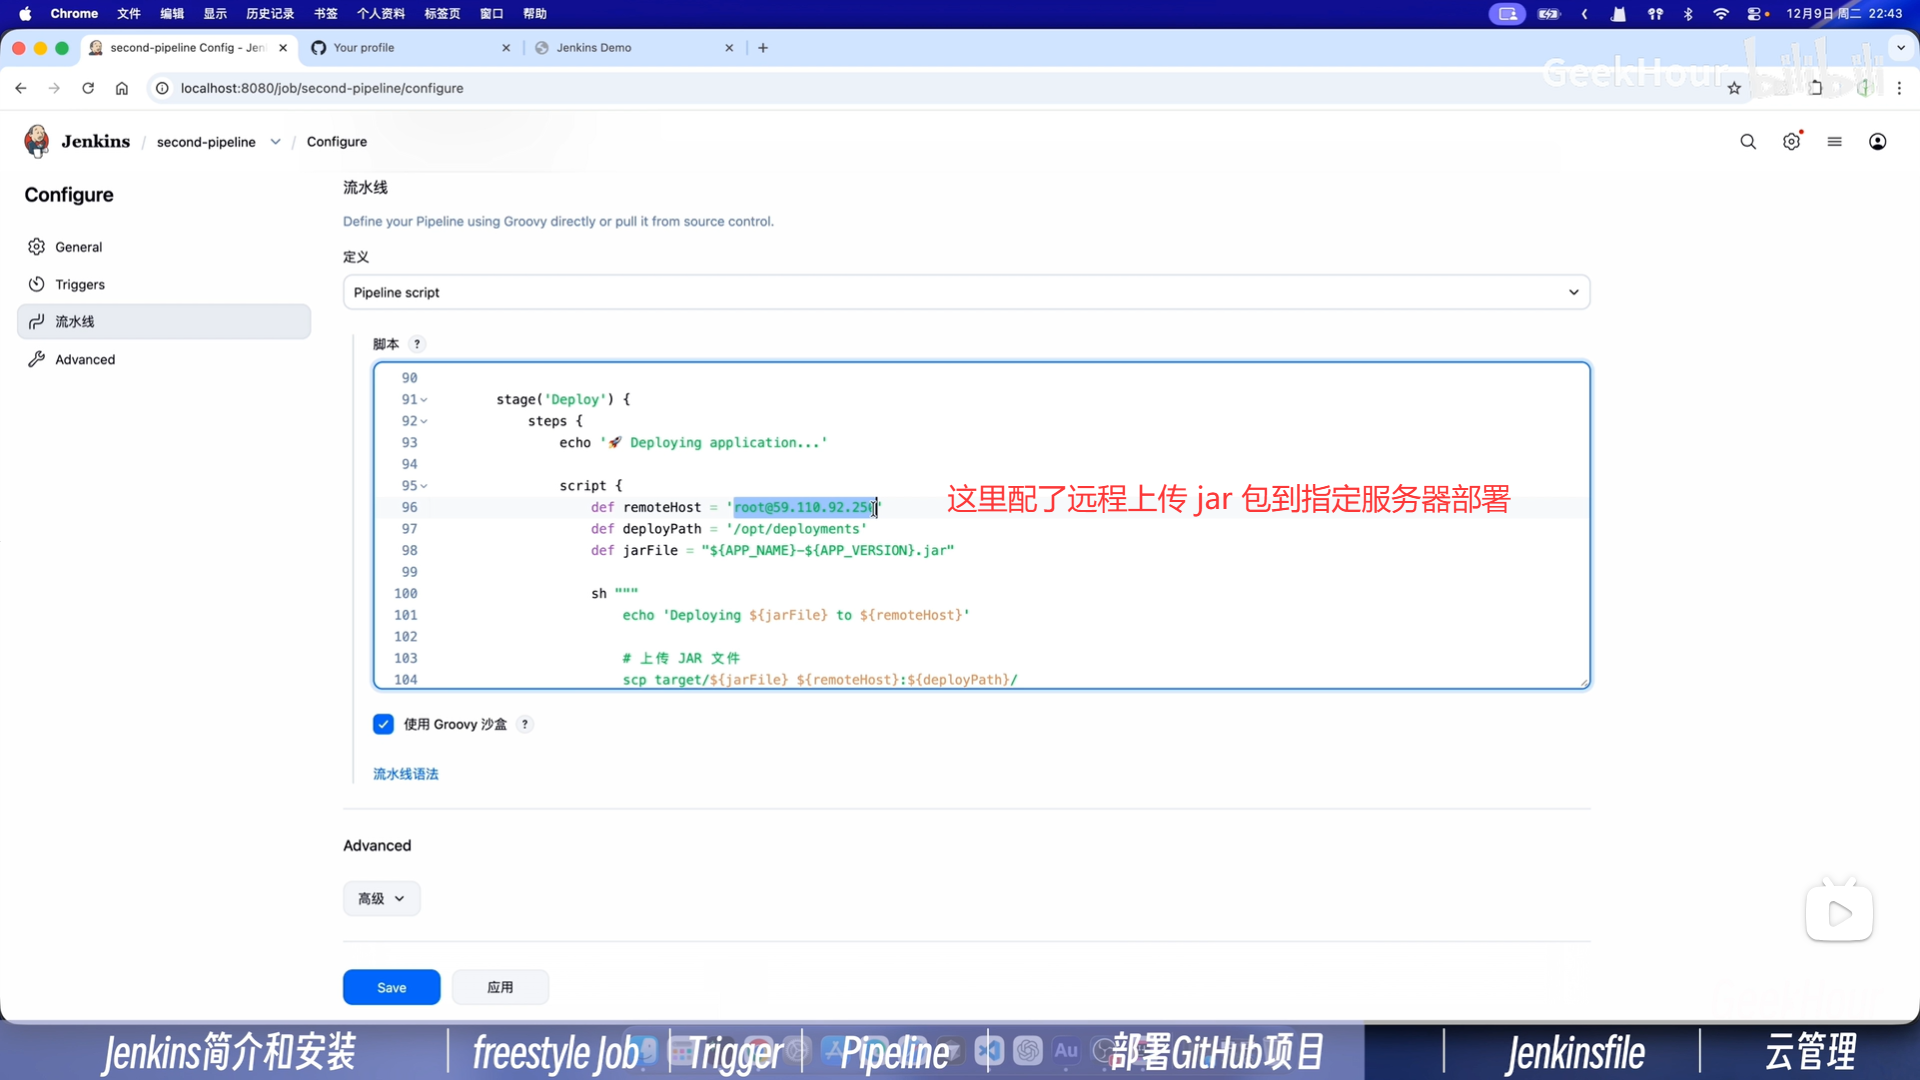Open the 流水线语法 link
This screenshot has height=1080, width=1920.
405,774
